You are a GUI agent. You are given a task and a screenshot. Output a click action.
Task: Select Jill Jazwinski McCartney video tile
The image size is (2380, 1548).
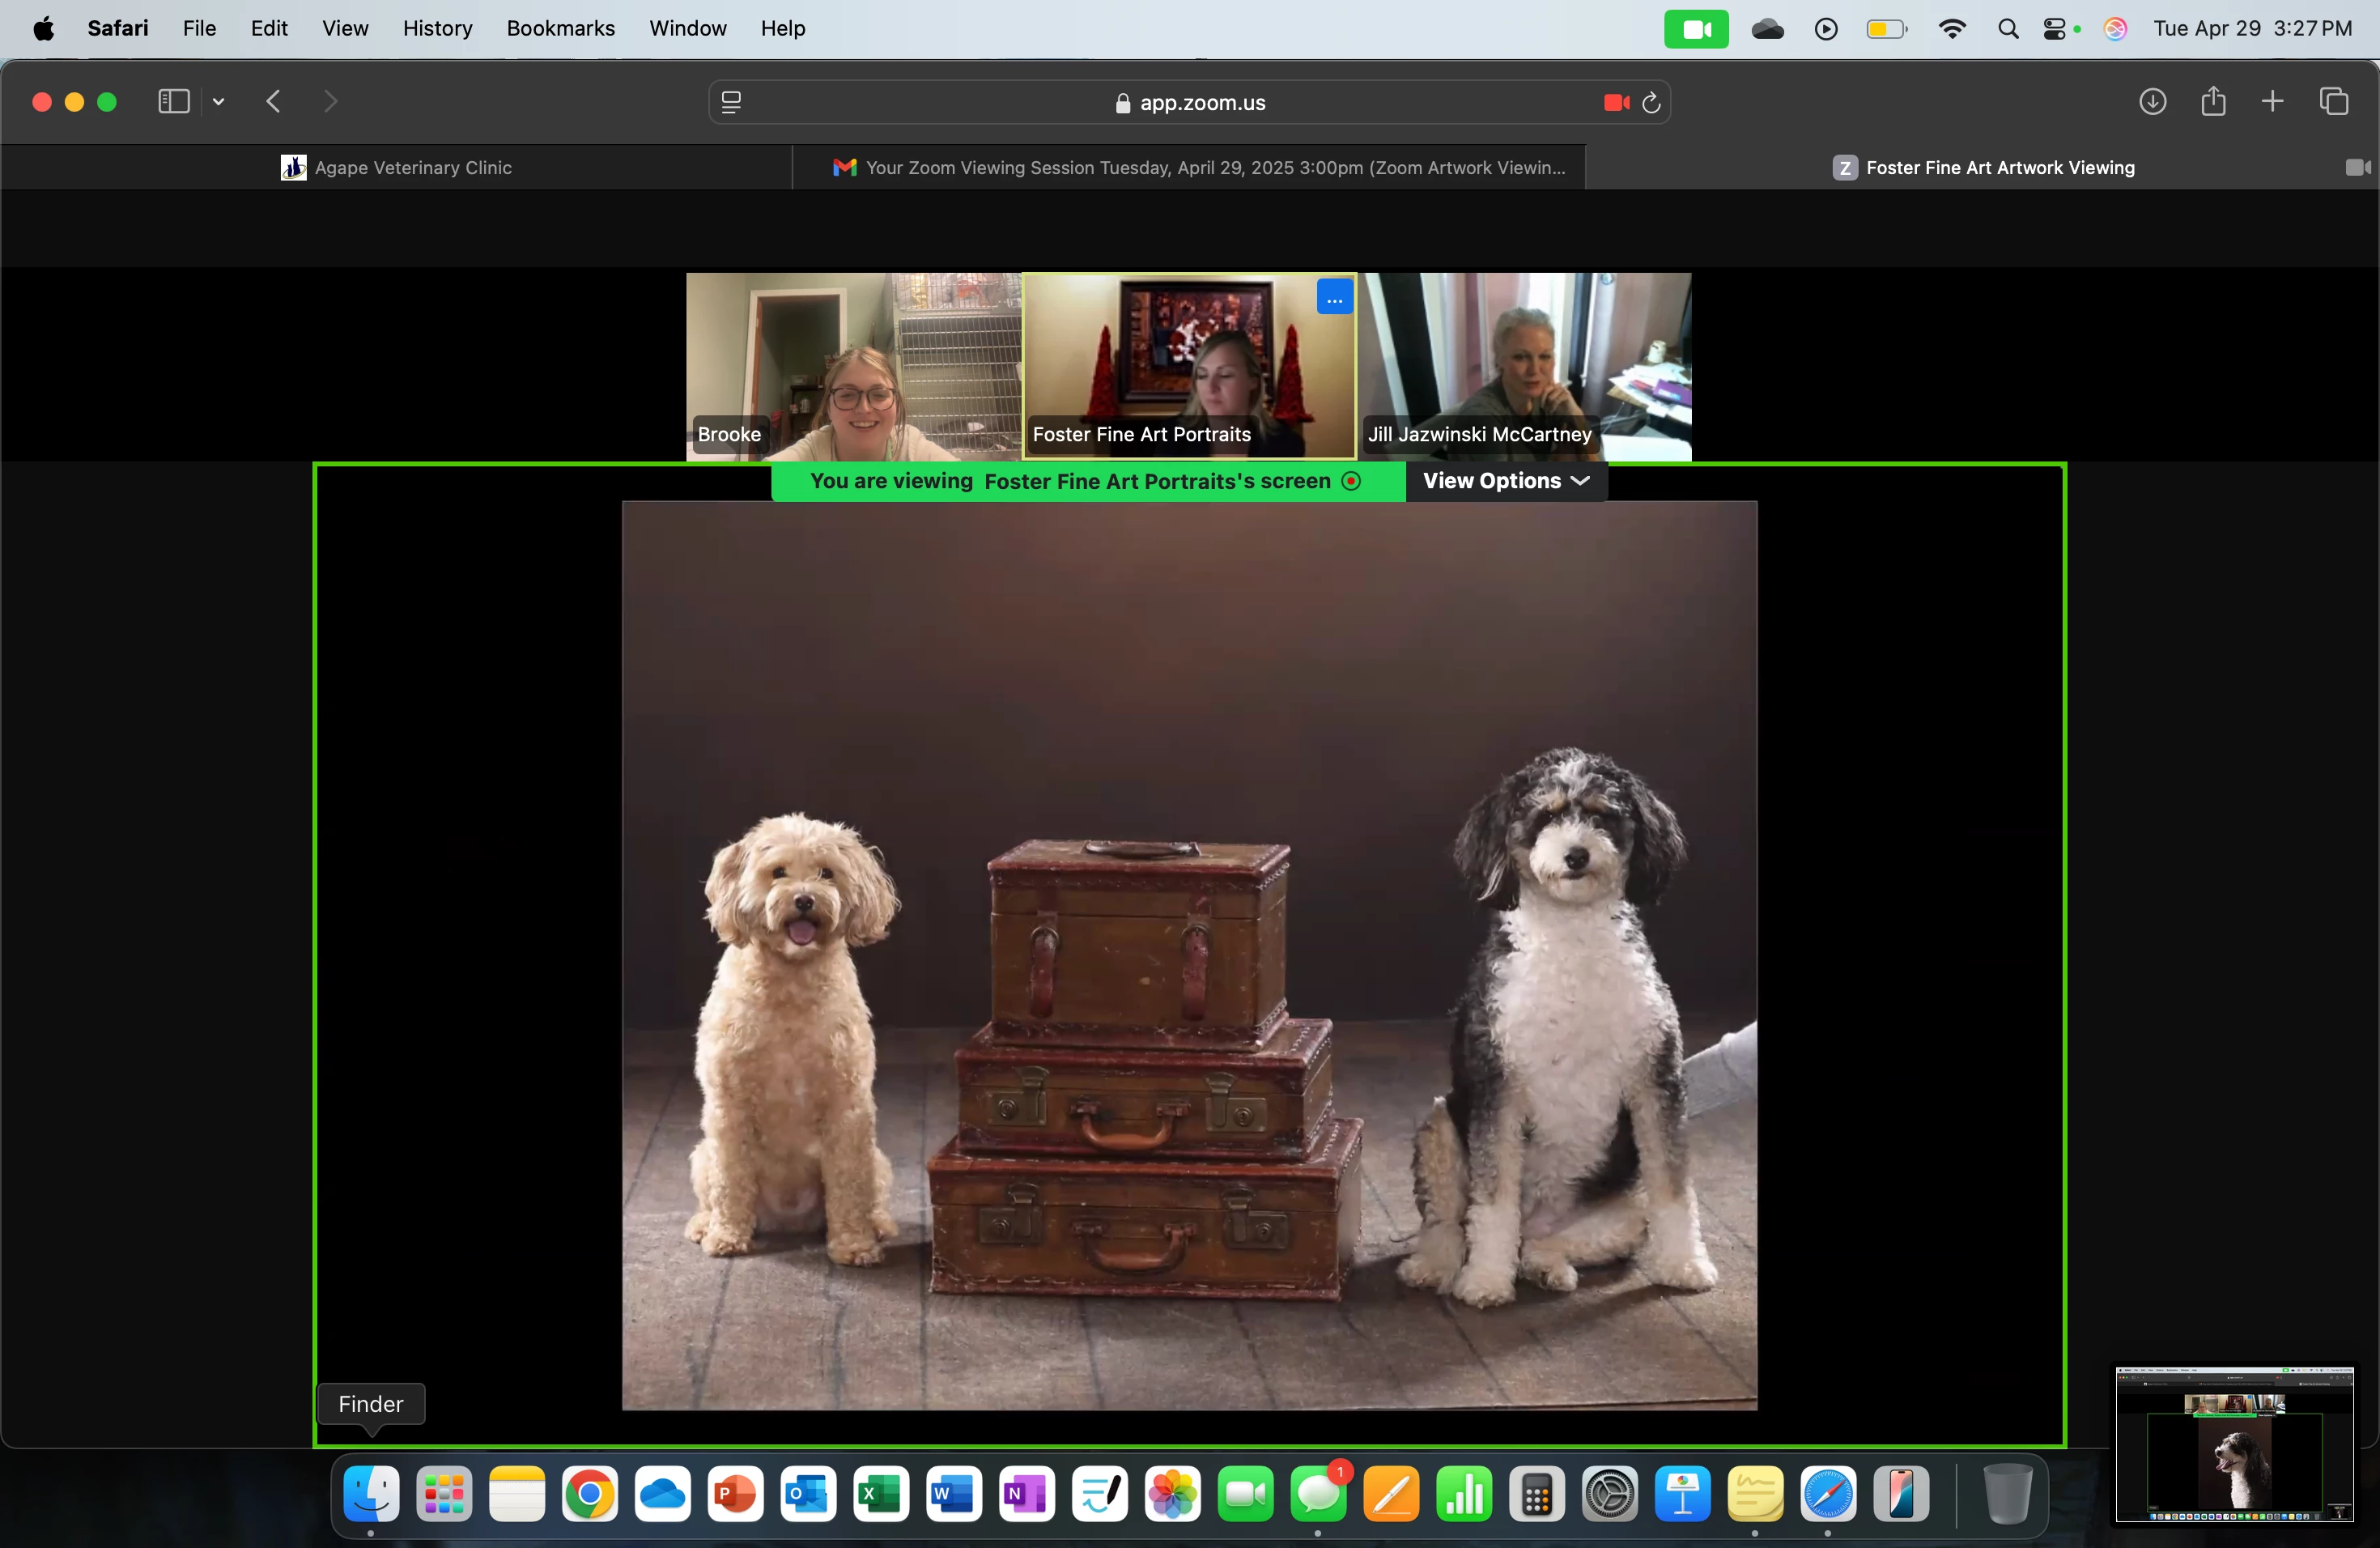[x=1525, y=366]
